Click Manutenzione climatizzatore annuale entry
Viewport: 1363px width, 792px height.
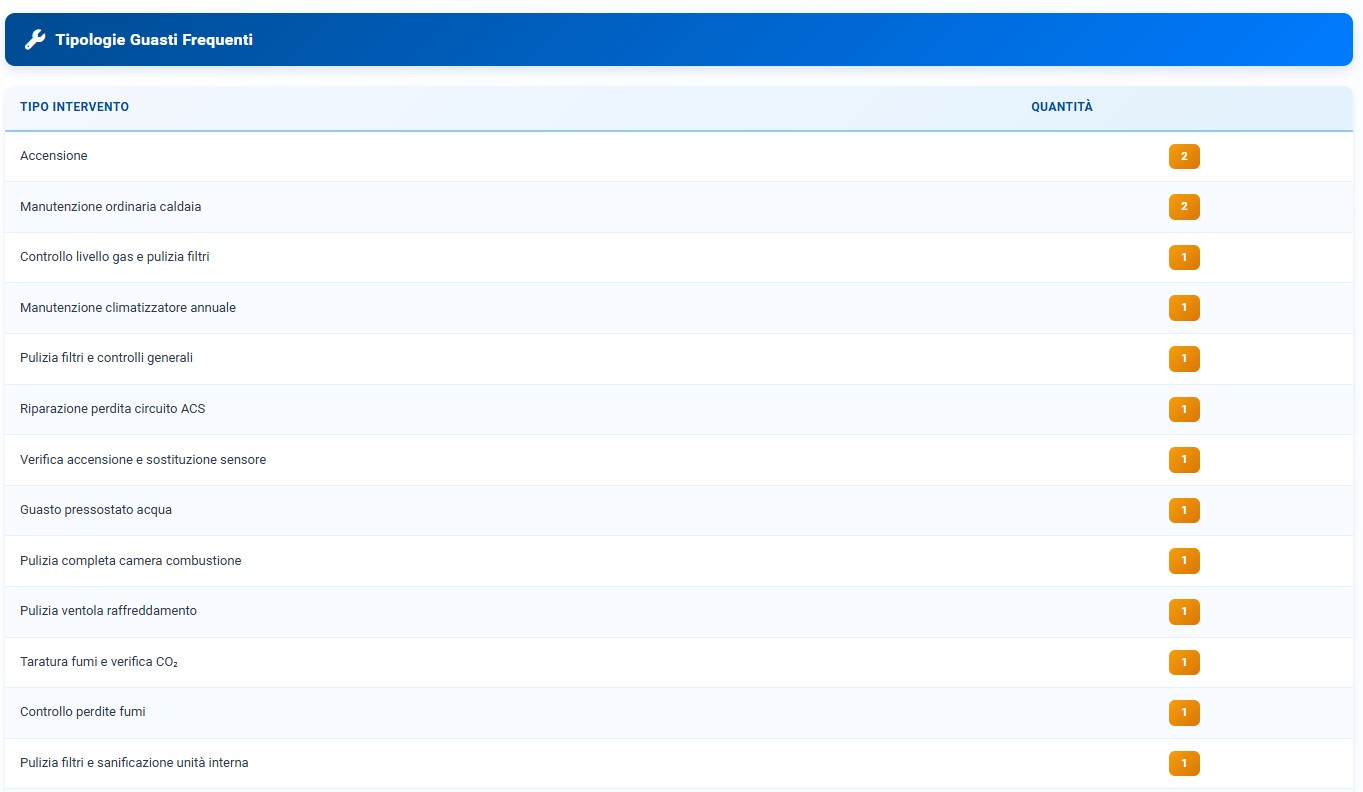click(x=128, y=308)
